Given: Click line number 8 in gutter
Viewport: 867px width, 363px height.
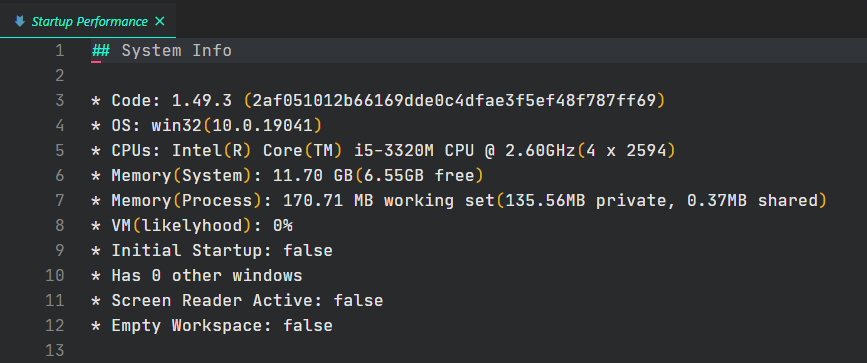Looking at the screenshot, I should tap(60, 226).
